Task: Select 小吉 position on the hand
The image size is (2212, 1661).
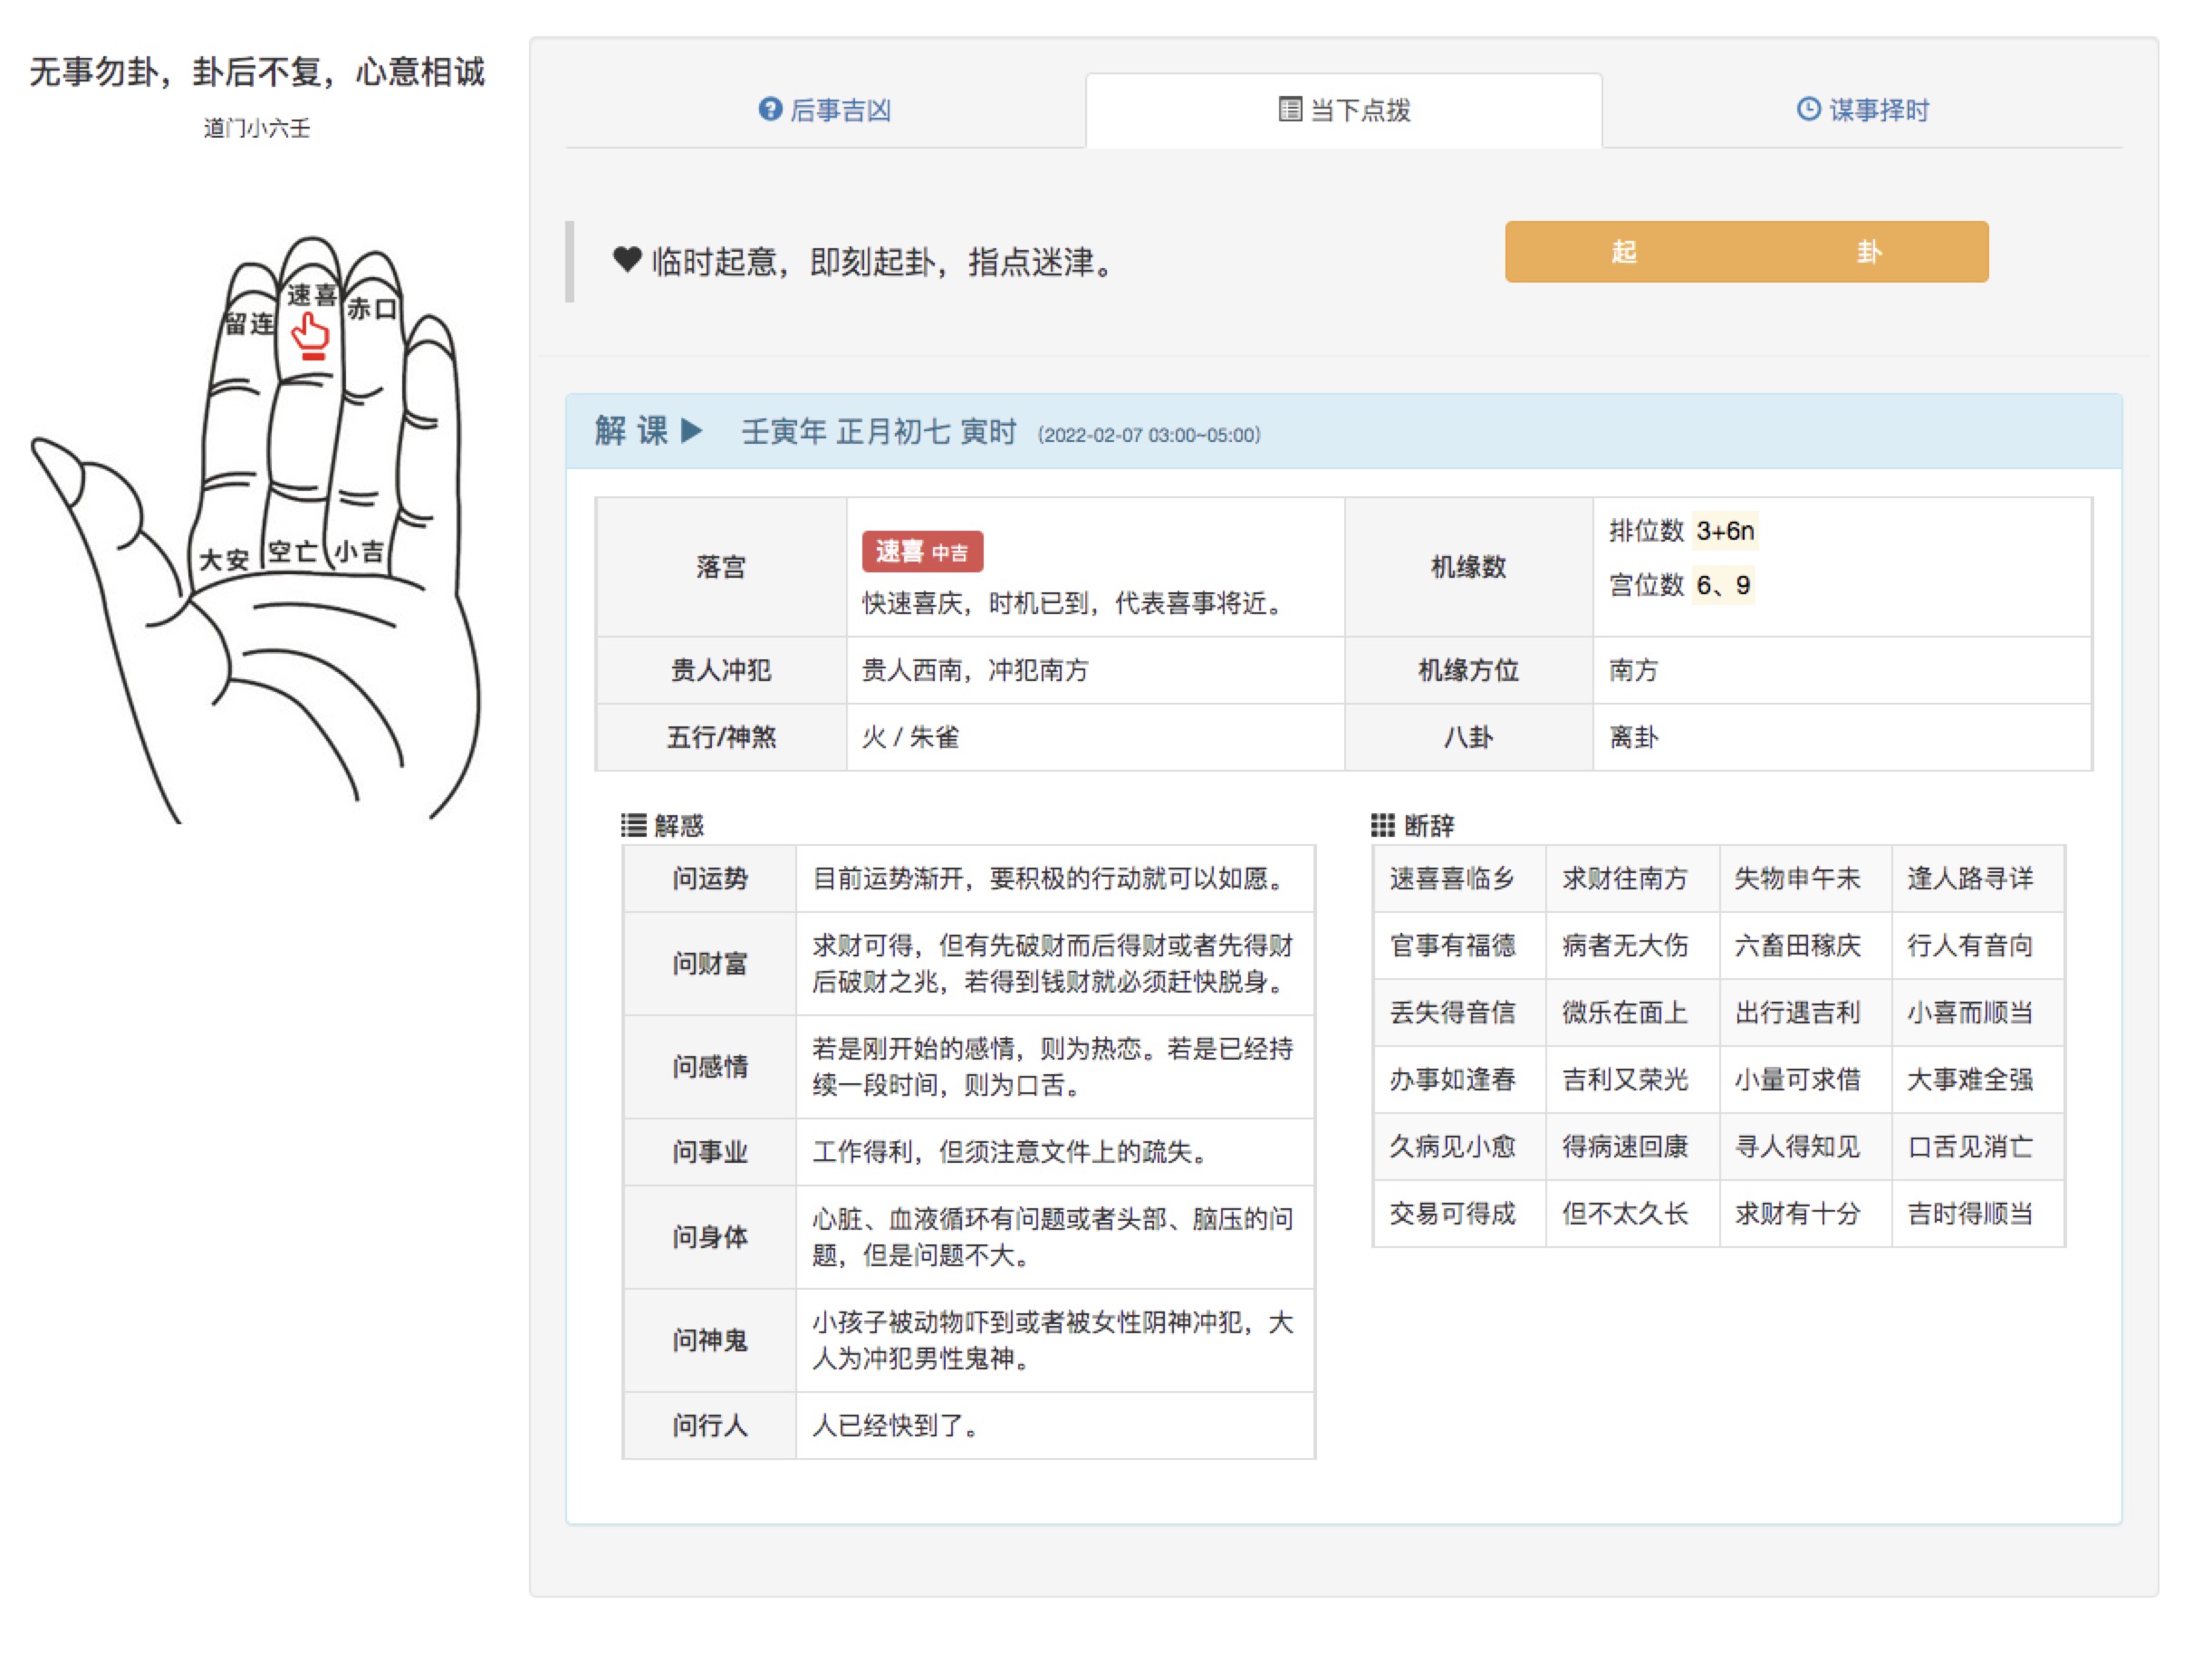Action: (358, 551)
